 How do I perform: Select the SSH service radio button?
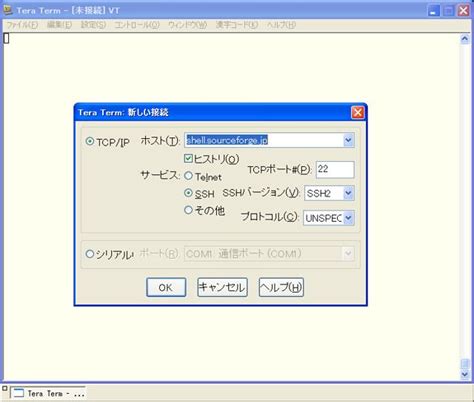(x=188, y=193)
